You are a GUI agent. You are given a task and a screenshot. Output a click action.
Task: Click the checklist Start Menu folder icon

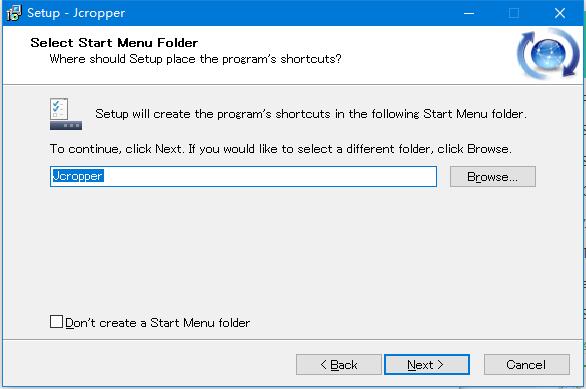[66, 114]
